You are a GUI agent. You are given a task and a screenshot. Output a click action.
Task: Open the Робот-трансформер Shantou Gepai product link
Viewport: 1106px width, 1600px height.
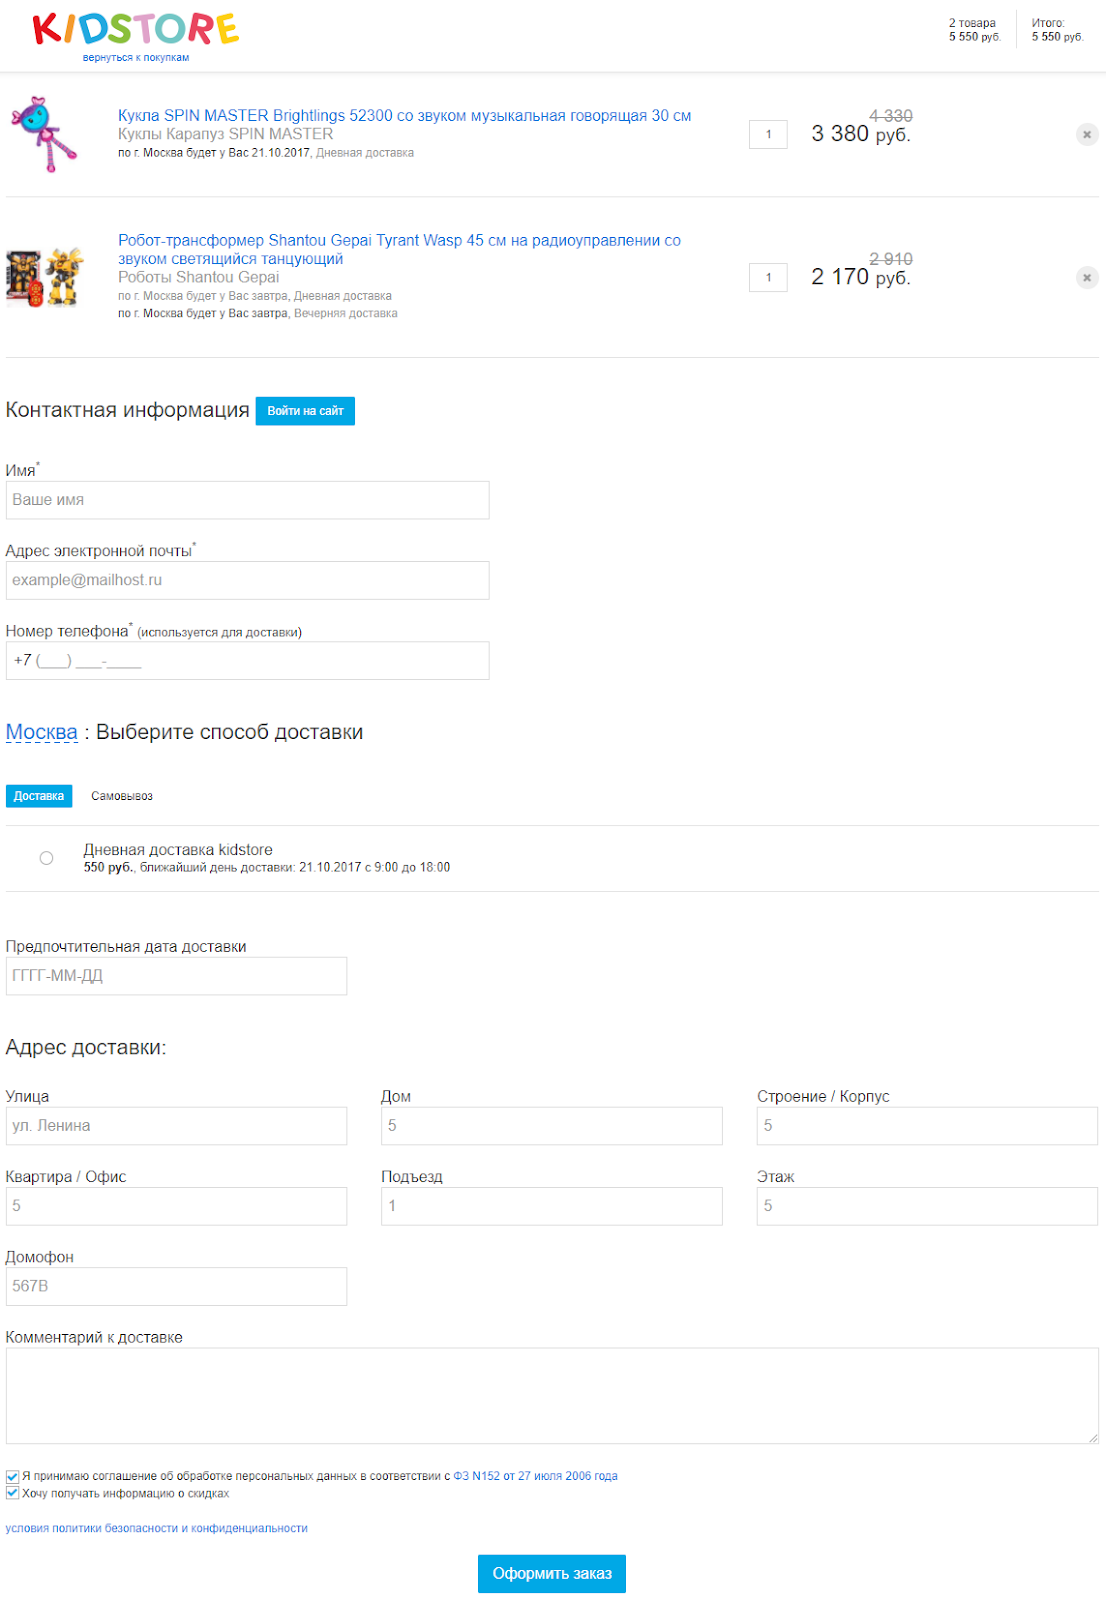click(399, 249)
